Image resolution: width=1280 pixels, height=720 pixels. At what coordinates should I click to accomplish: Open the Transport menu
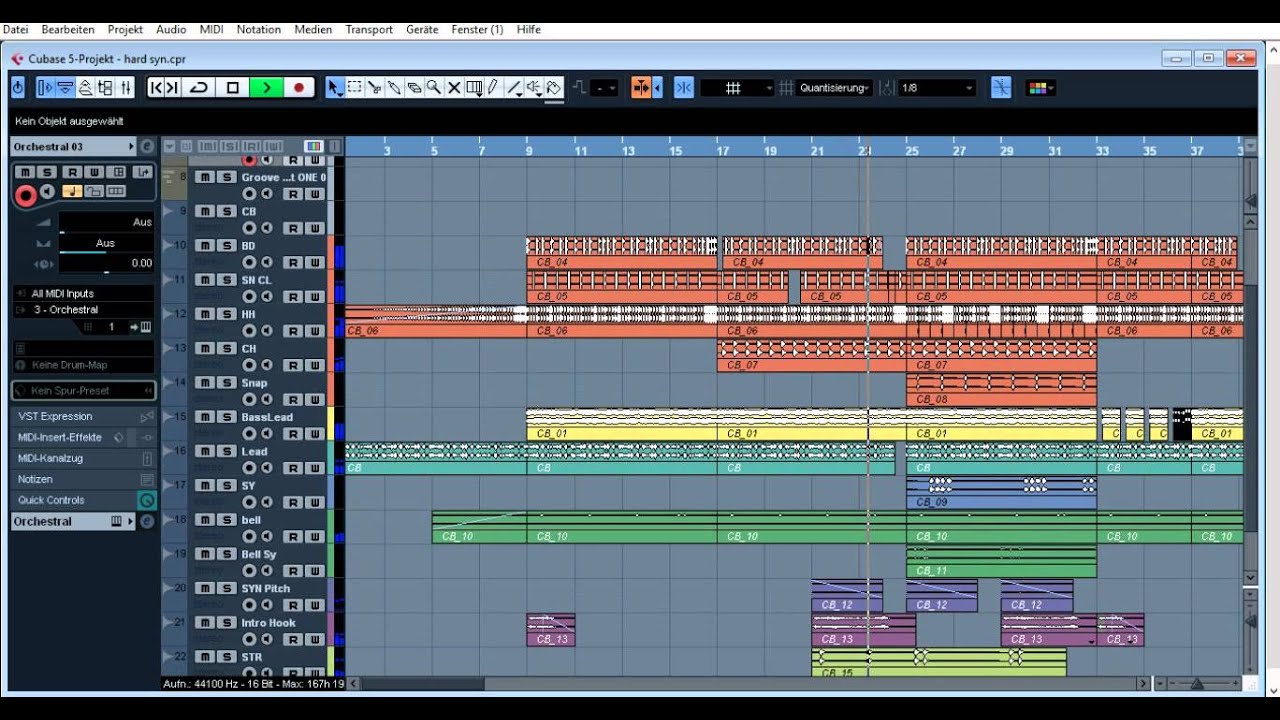369,30
